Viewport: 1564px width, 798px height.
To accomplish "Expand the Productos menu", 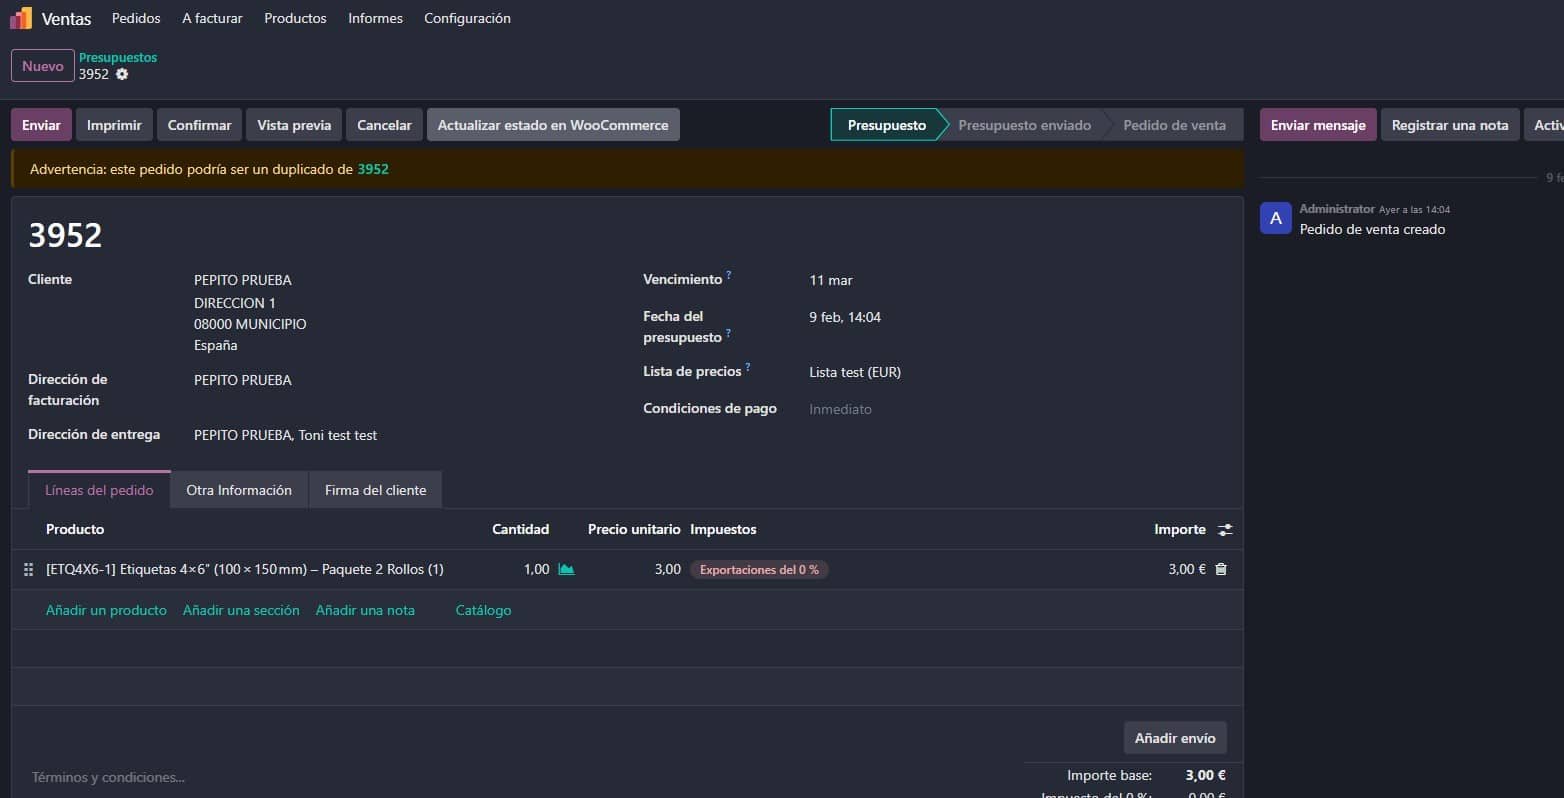I will click(295, 18).
